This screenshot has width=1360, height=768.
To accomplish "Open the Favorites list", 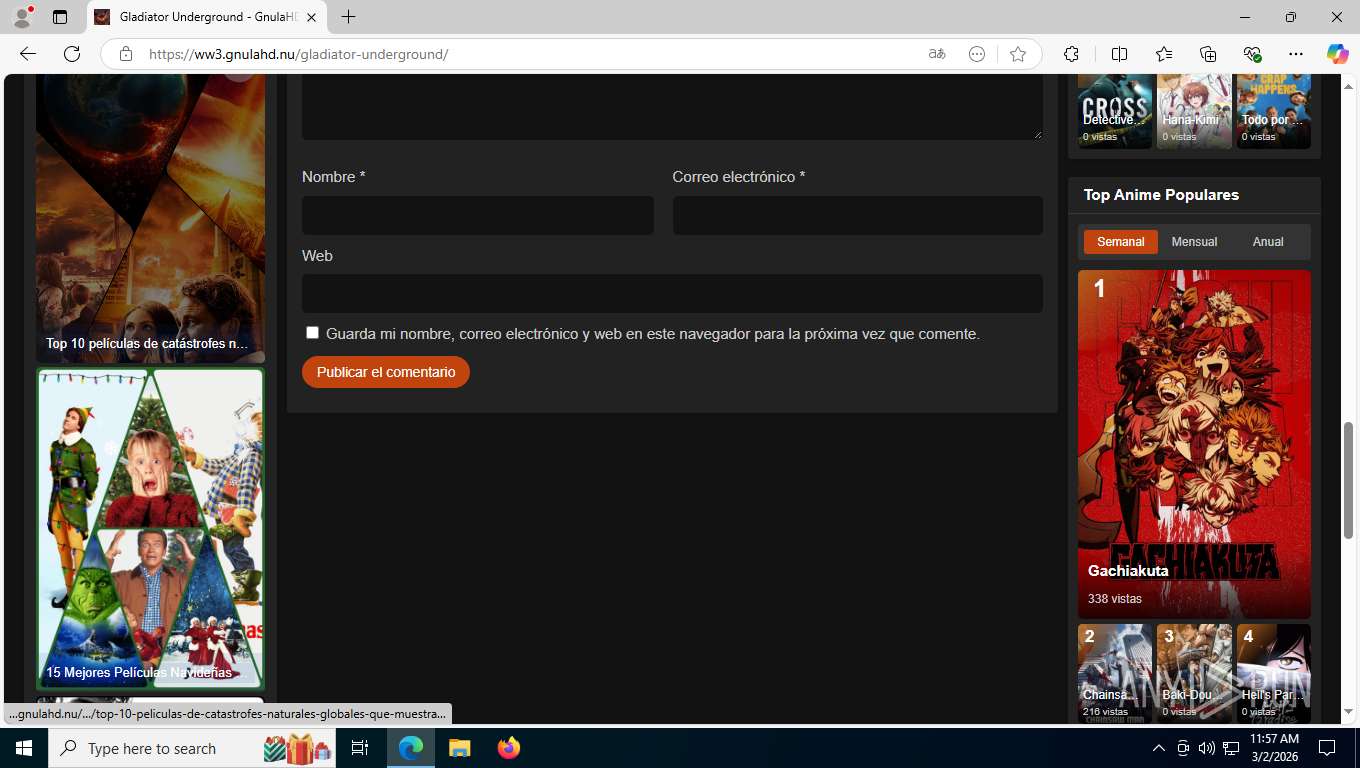I will point(1164,54).
